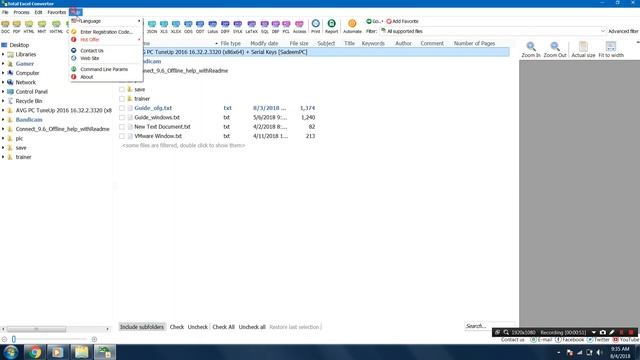This screenshot has height=360, width=640.
Task: Open the Filter dropdown arrow
Action: [x=602, y=31]
